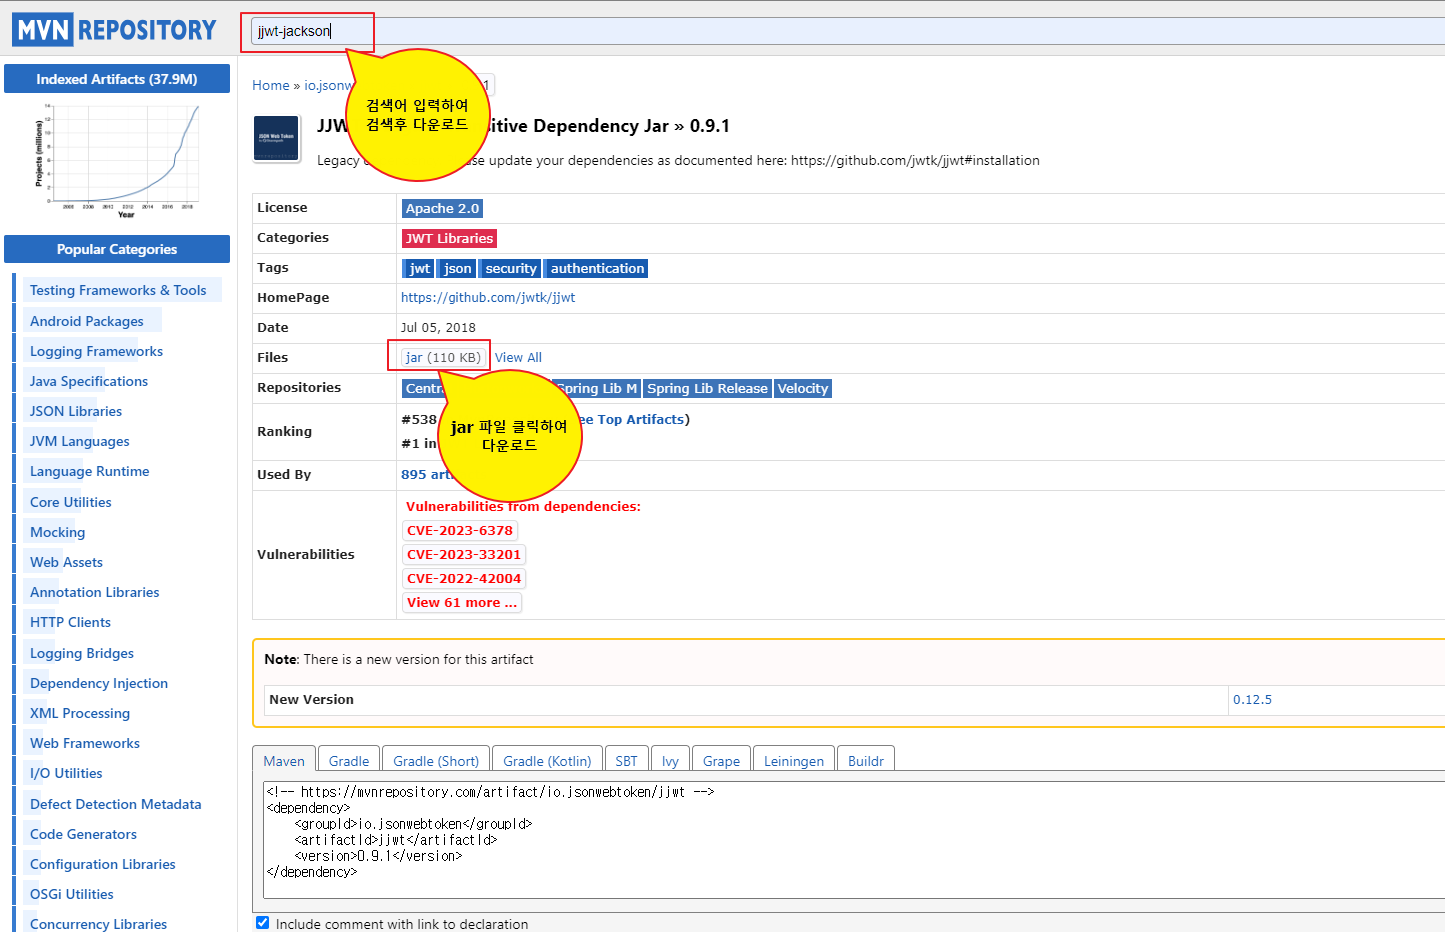Open XML Processing category
The height and width of the screenshot is (932, 1445).
pos(80,713)
